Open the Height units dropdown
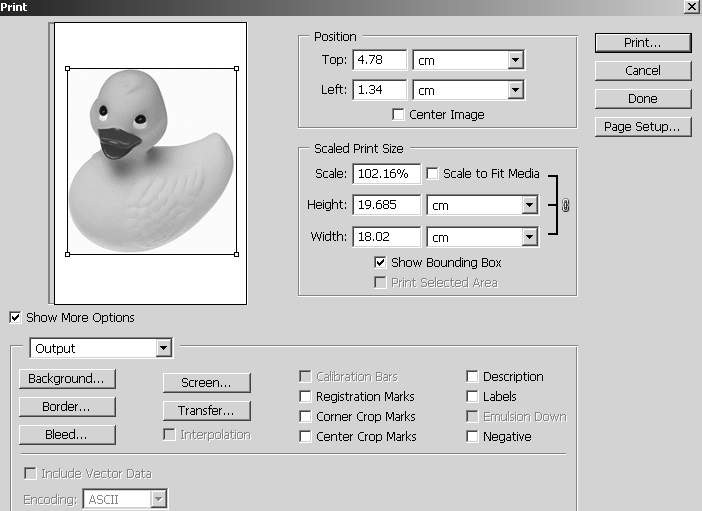Screen dimensions: 702x511 click(530, 205)
